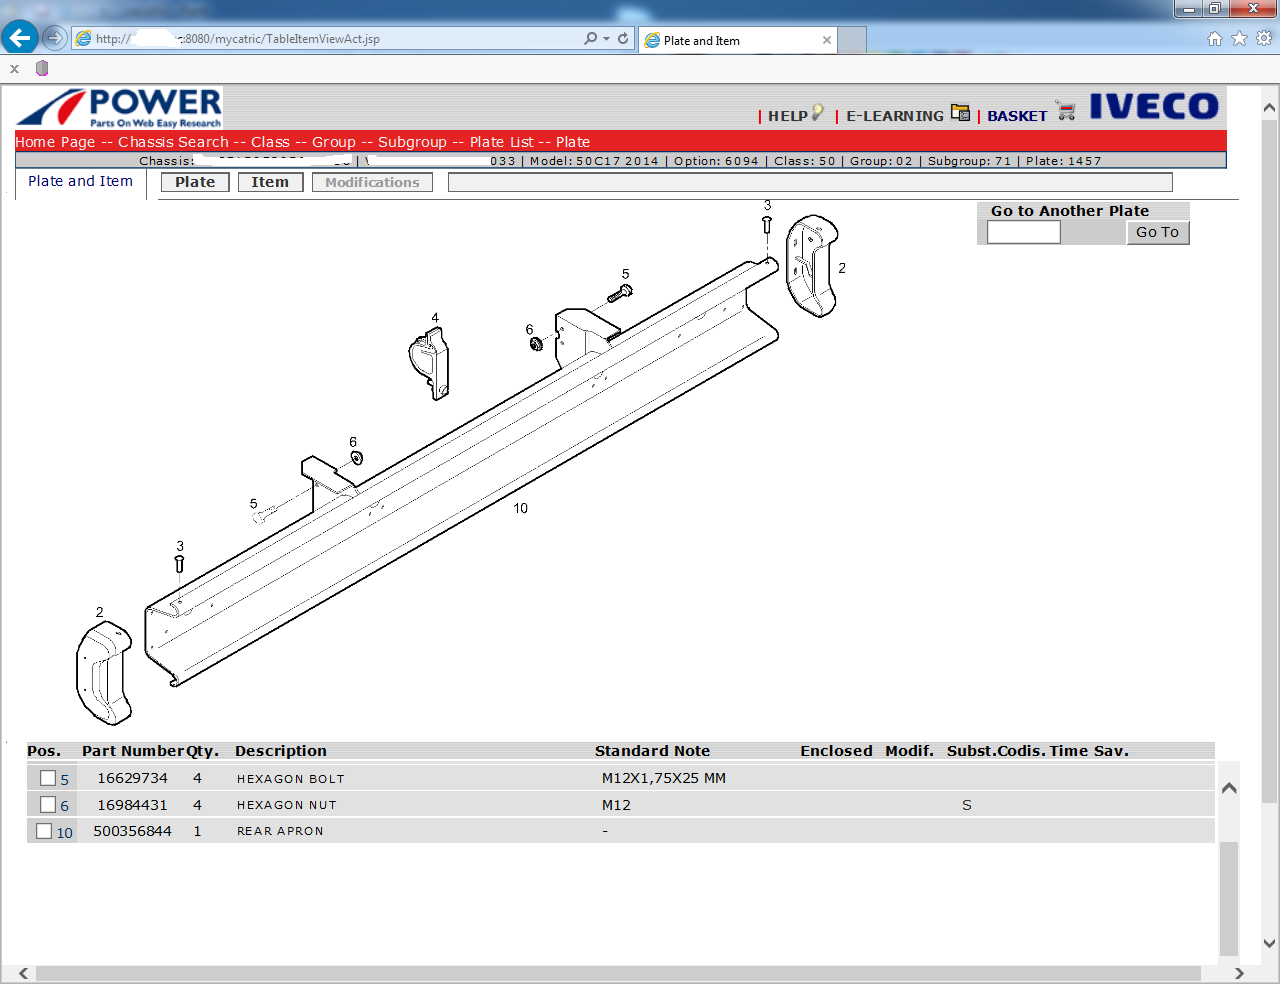
Task: Switch to the Item tab
Action: point(270,181)
